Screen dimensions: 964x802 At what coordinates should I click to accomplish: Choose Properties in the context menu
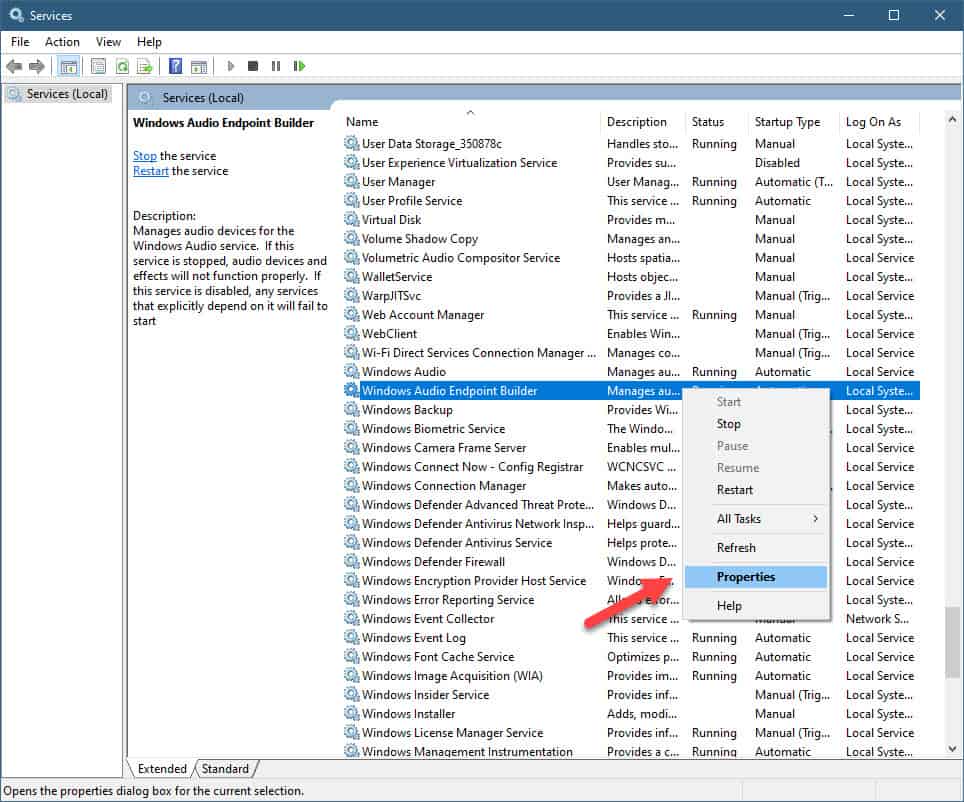(756, 577)
